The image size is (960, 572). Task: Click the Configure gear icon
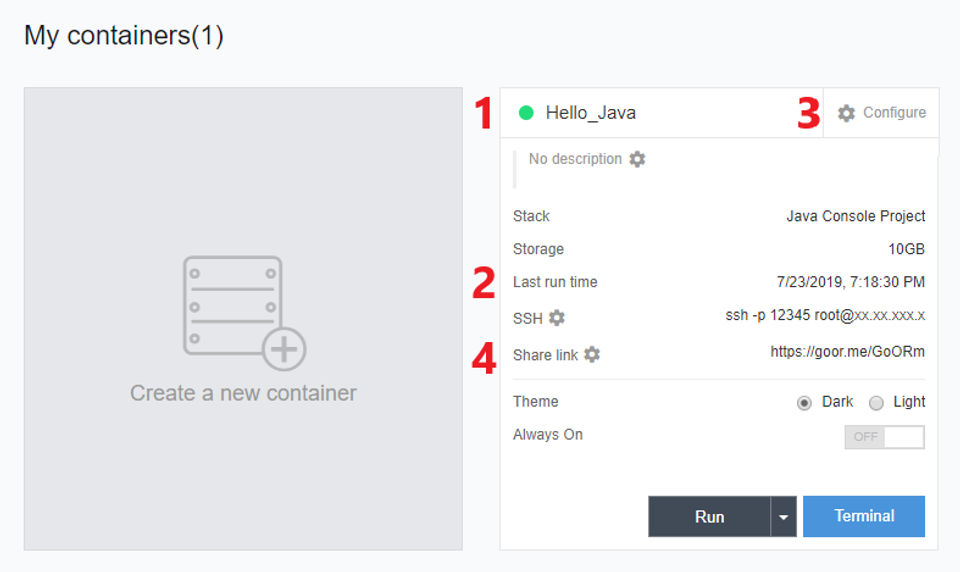pos(846,113)
